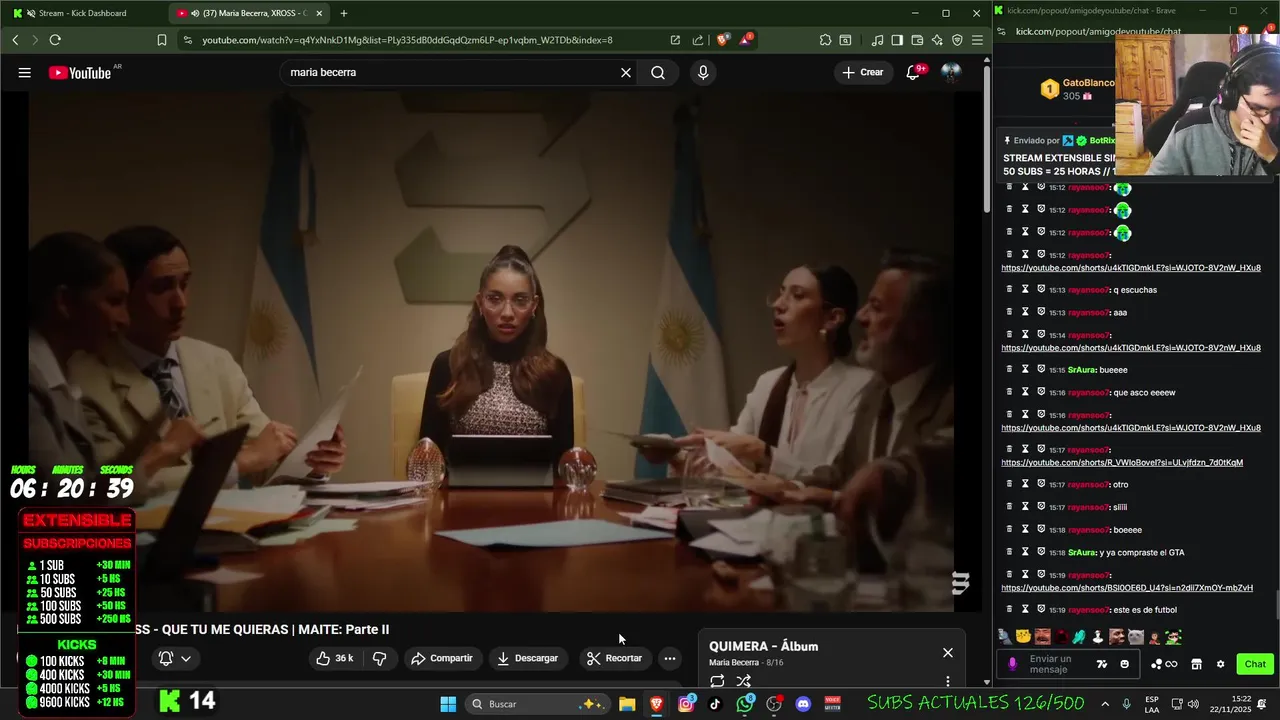Open more actions three-dot menu under video
Viewport: 1280px width, 720px height.
670,658
